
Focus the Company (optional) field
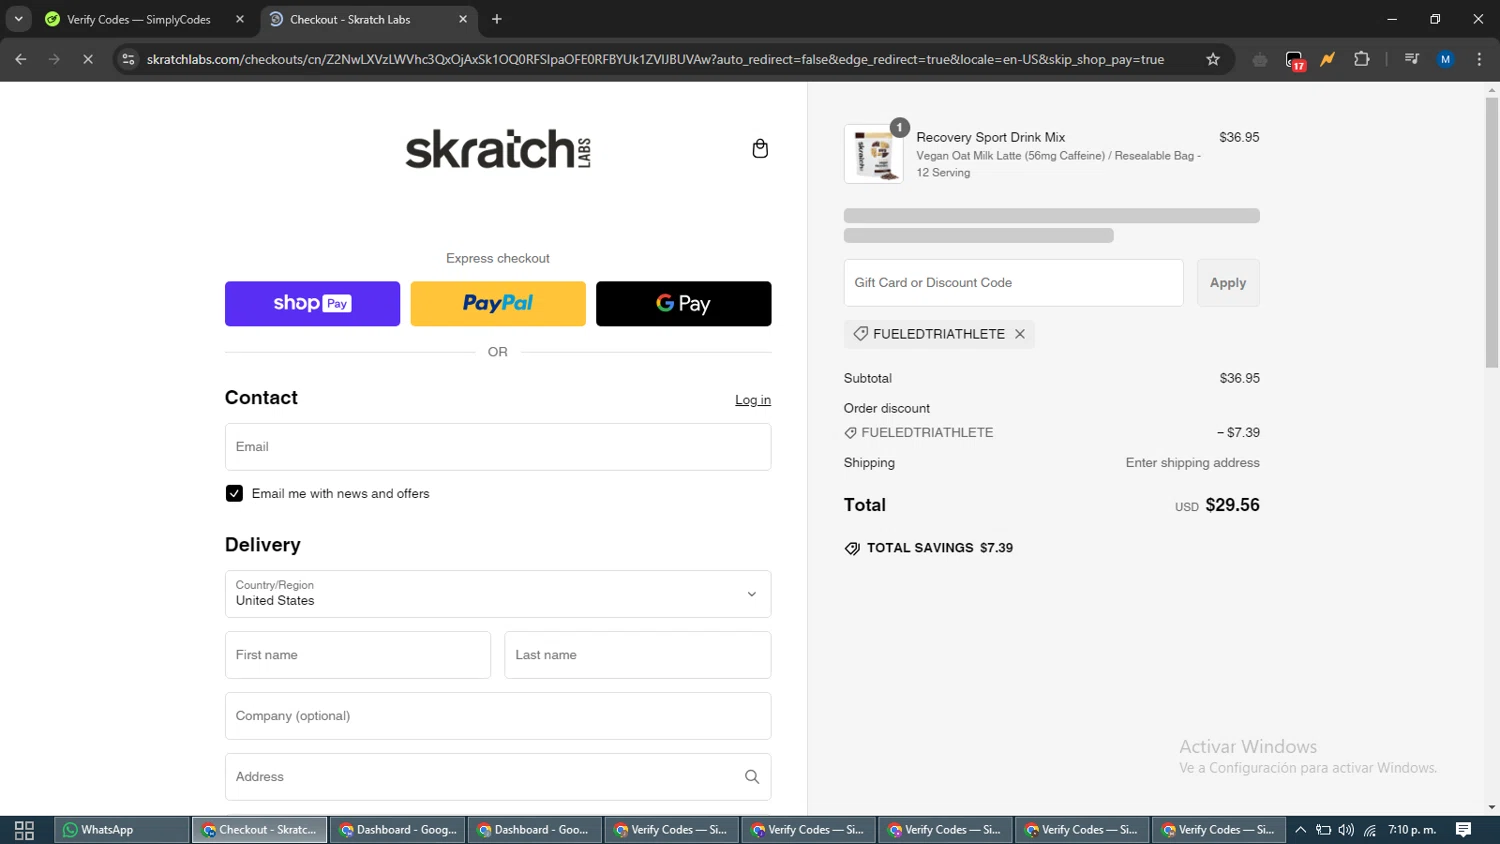(498, 716)
